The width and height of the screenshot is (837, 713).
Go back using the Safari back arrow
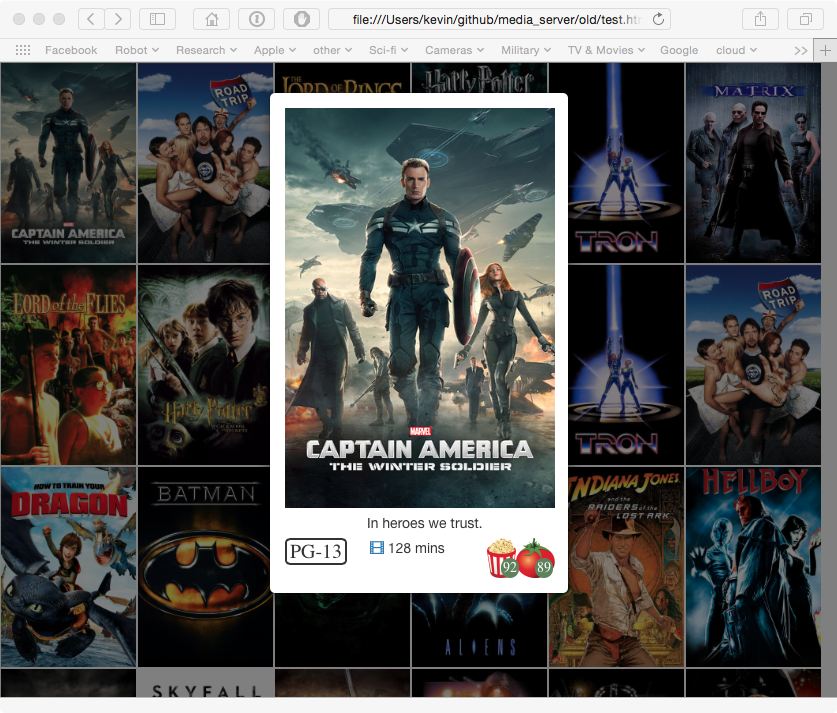[x=91, y=19]
